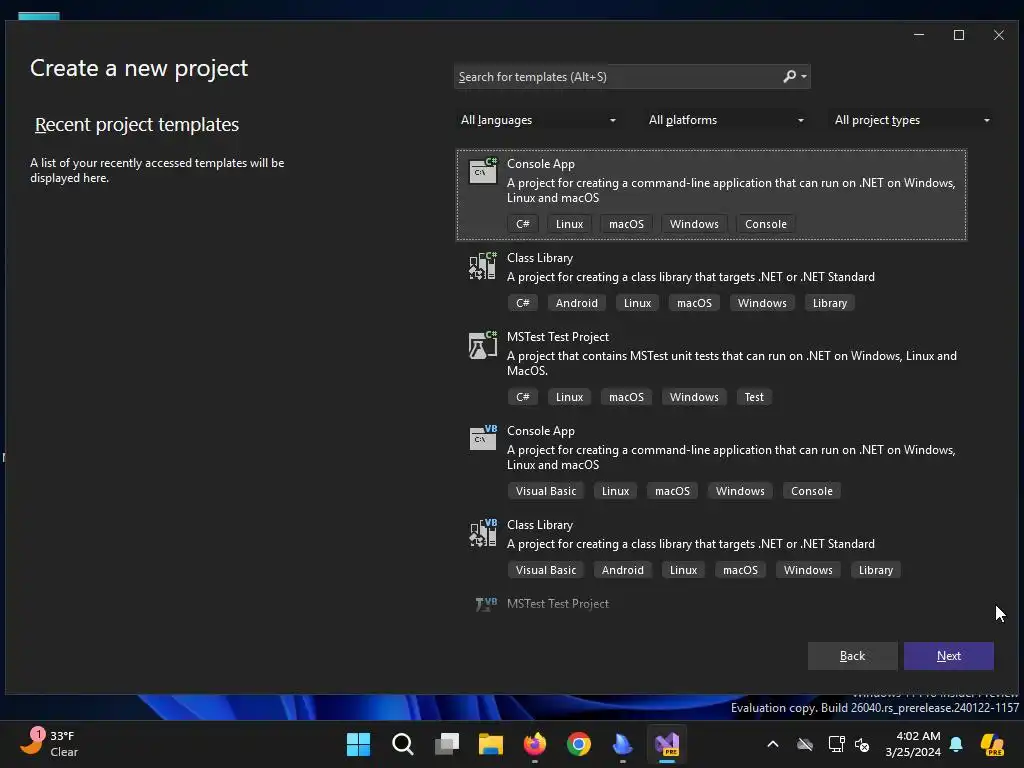Open the All project types dropdown
This screenshot has width=1024, height=768.
[x=912, y=120]
